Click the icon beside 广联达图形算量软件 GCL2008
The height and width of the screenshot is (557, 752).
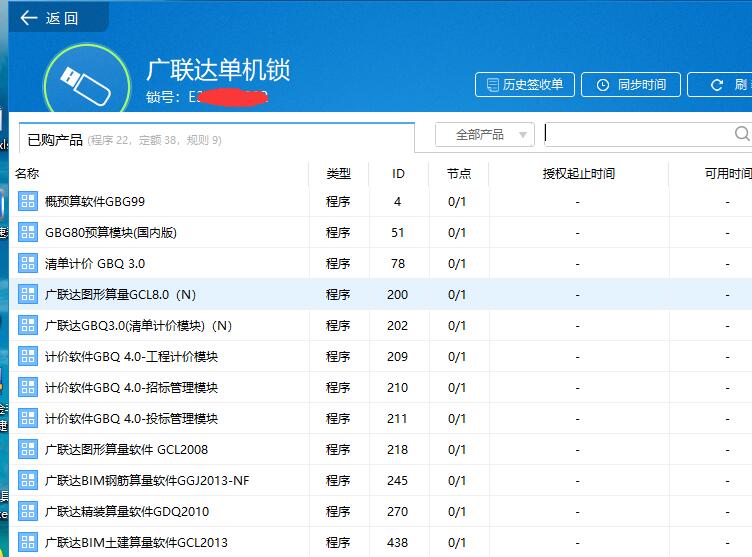[28, 449]
